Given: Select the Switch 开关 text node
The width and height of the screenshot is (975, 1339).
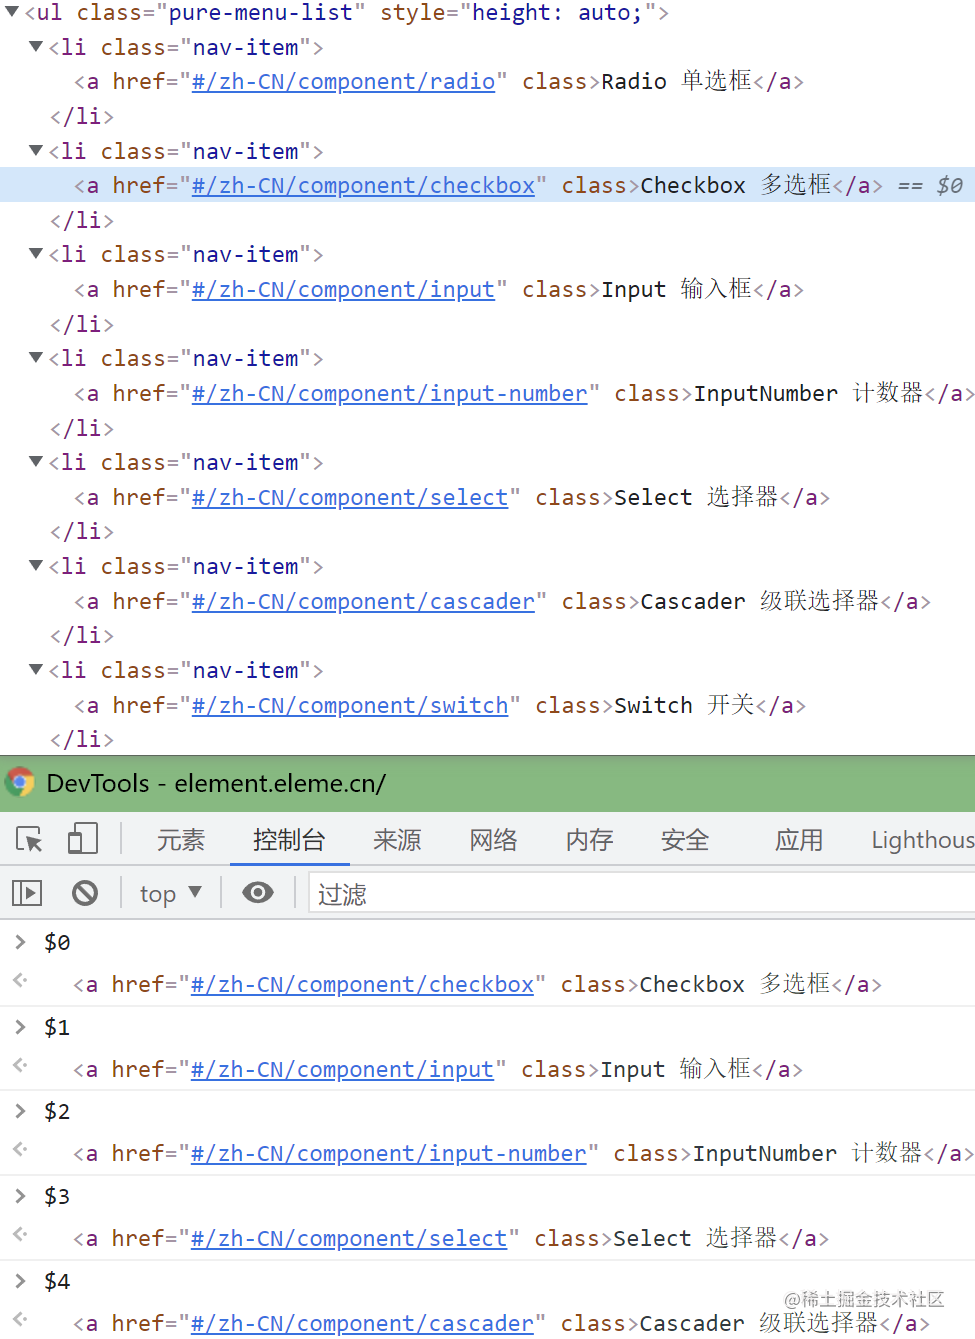Looking at the screenshot, I should 684,706.
